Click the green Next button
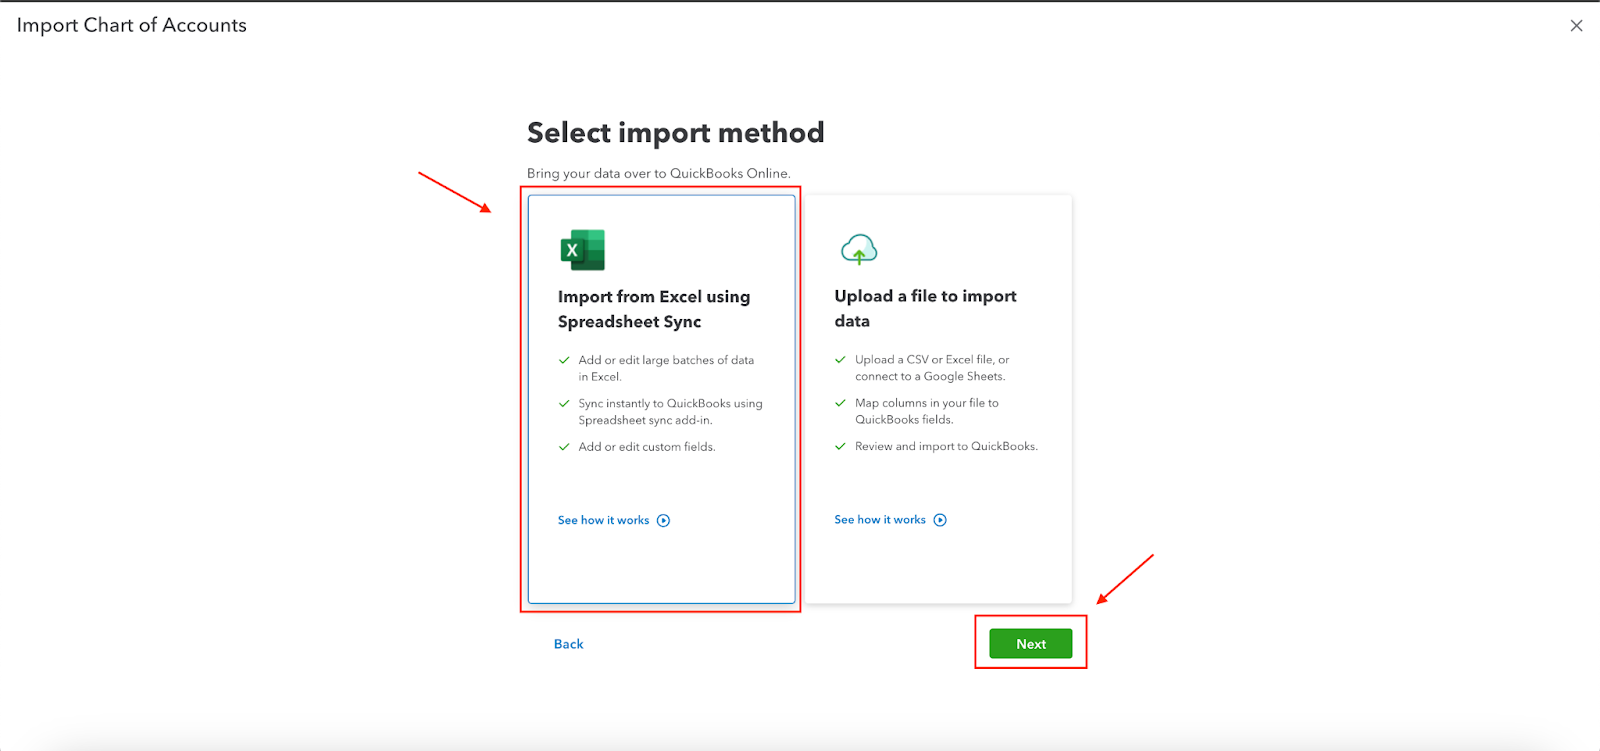The width and height of the screenshot is (1600, 751). 1031,644
